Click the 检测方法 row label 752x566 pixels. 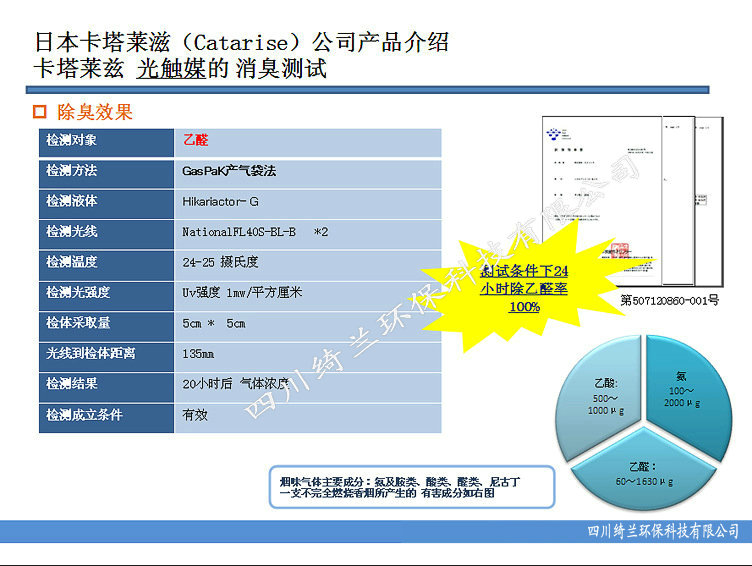(107, 171)
